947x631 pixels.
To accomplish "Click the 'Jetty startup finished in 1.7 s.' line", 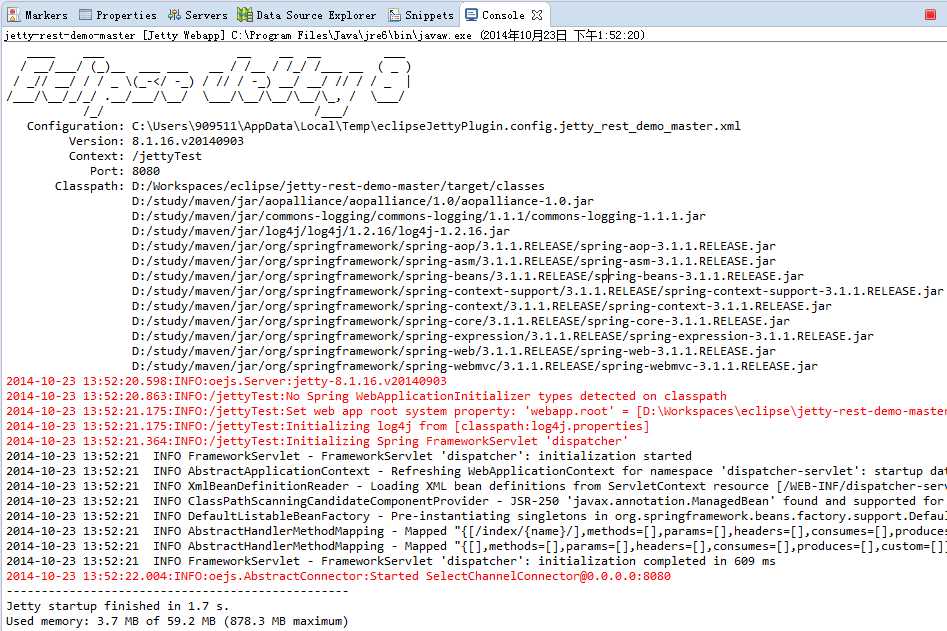I will tap(118, 606).
